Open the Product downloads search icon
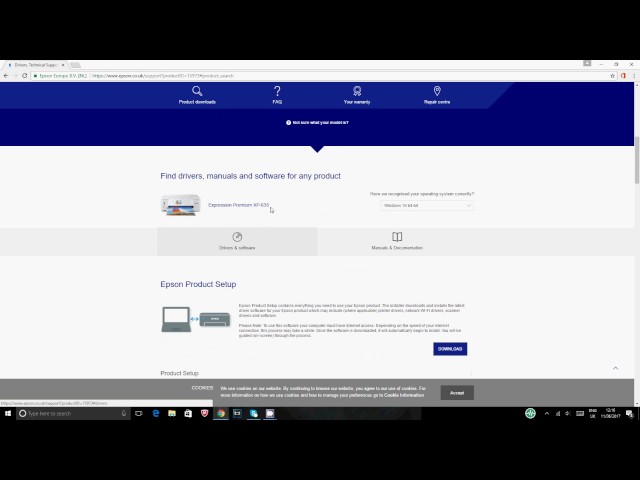 [197, 91]
